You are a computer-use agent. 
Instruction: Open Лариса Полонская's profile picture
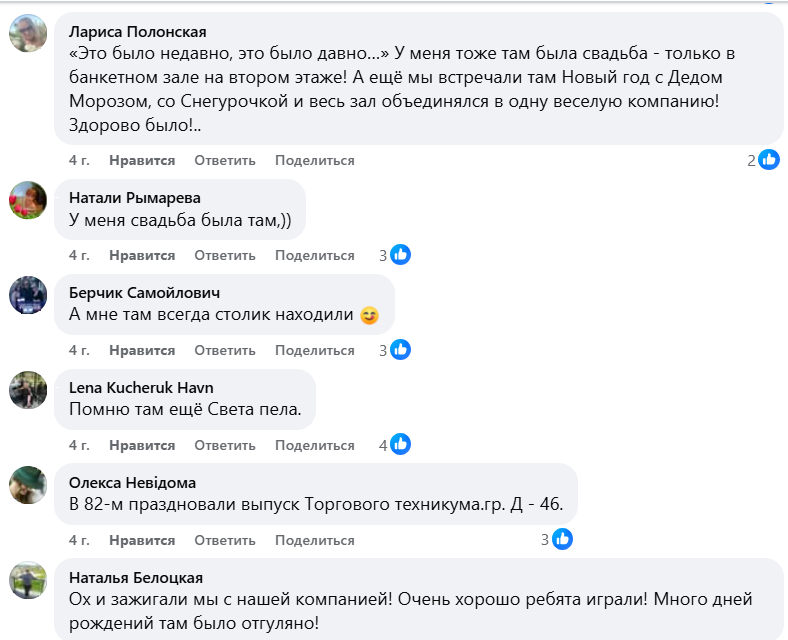pyautogui.click(x=28, y=34)
